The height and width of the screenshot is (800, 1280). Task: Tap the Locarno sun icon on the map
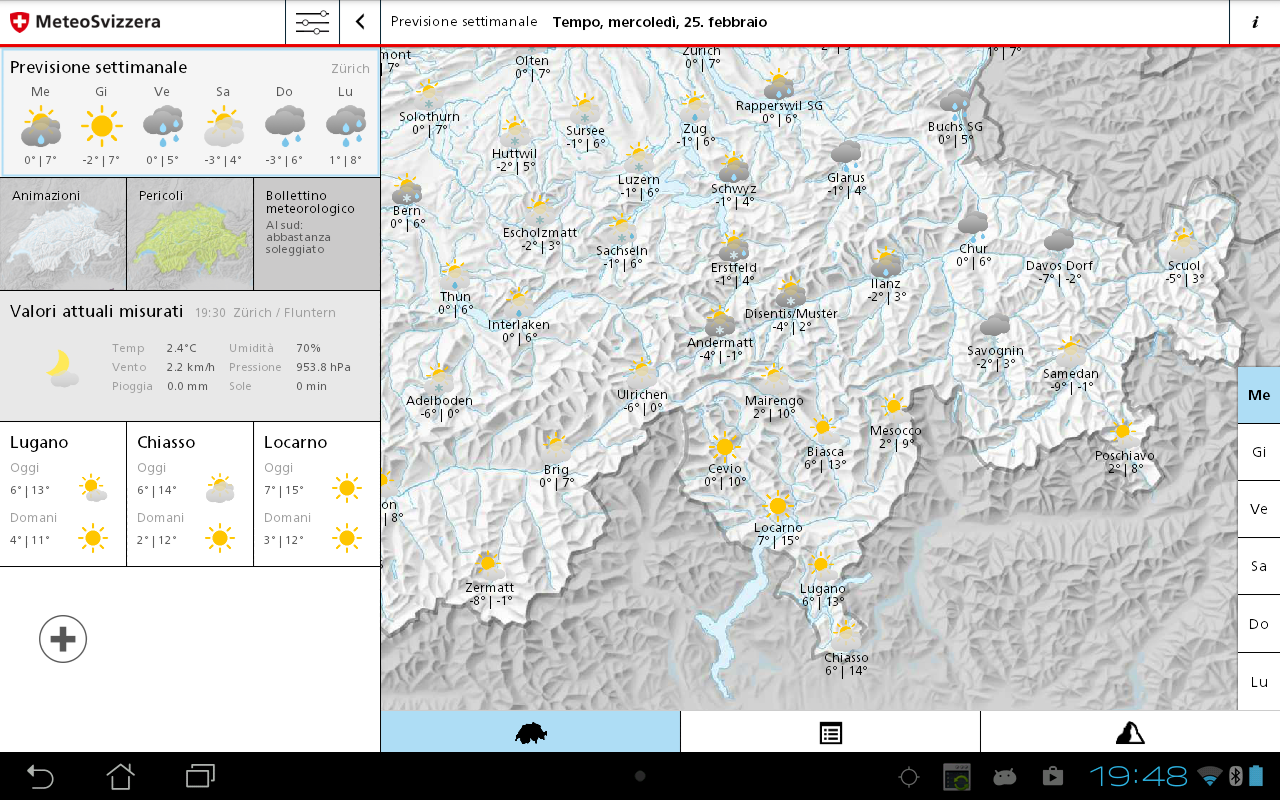[x=777, y=506]
